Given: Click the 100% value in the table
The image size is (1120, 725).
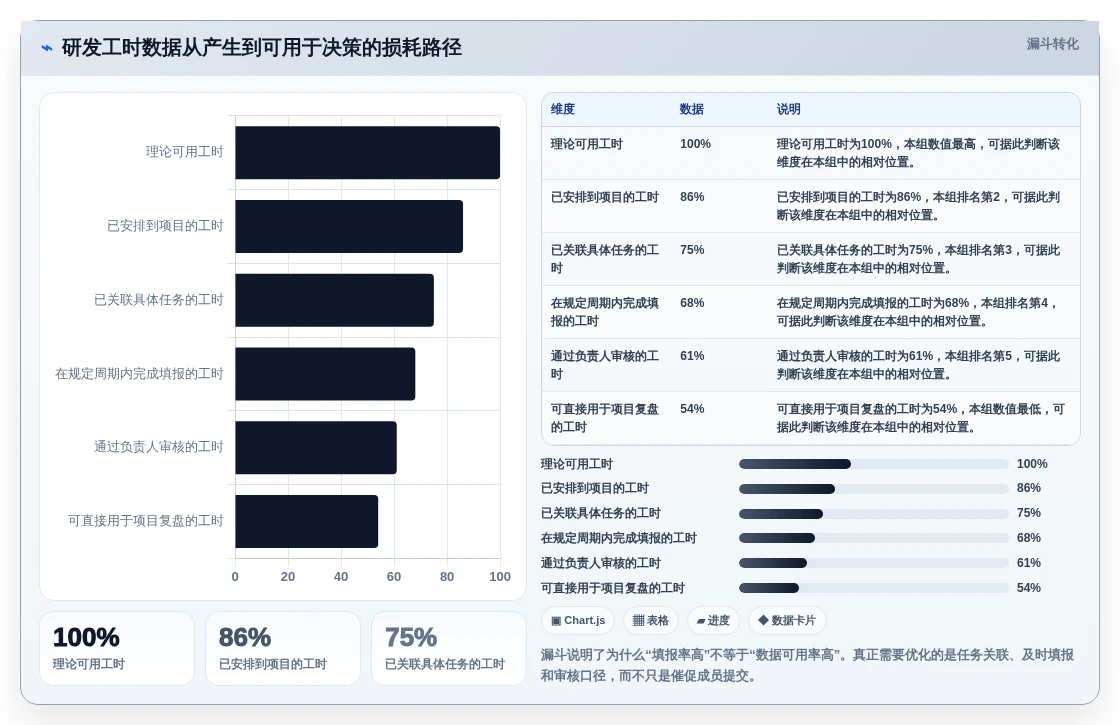Looking at the screenshot, I should click(x=695, y=144).
